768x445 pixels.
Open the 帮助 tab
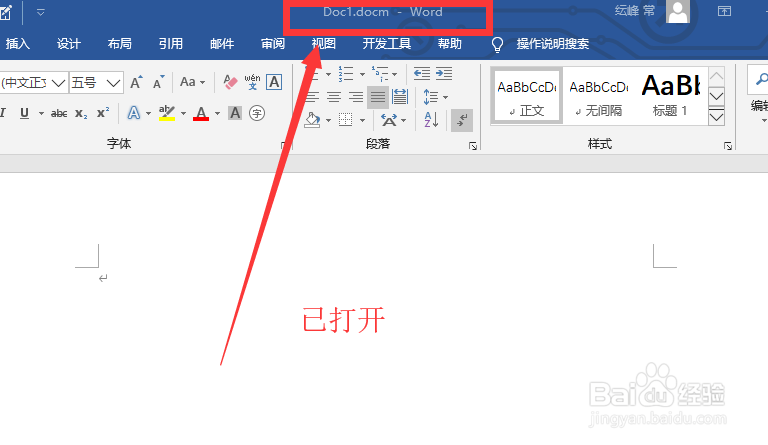(x=450, y=44)
